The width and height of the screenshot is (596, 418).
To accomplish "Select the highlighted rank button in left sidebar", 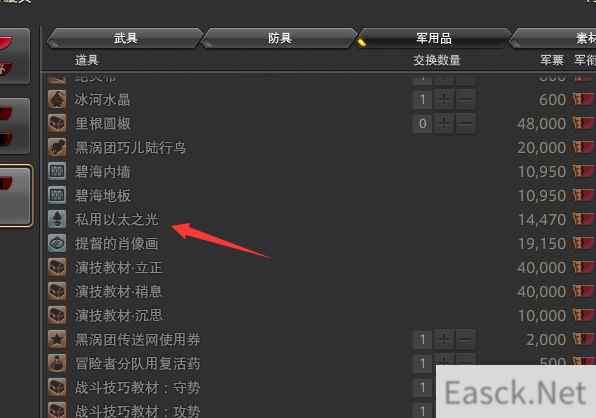I will click(15, 196).
